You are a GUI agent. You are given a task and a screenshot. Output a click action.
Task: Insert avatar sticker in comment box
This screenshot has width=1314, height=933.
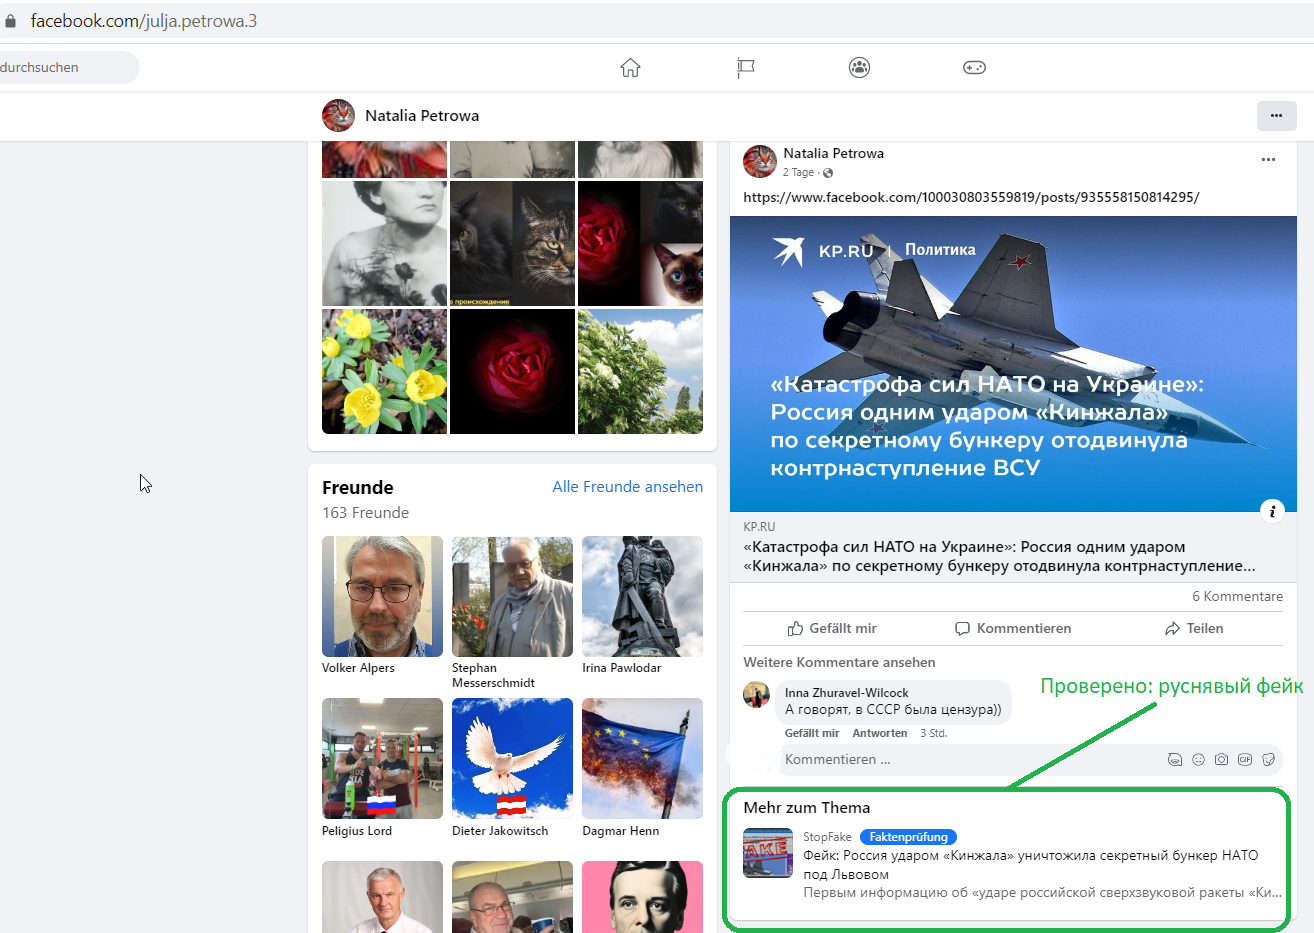1175,760
